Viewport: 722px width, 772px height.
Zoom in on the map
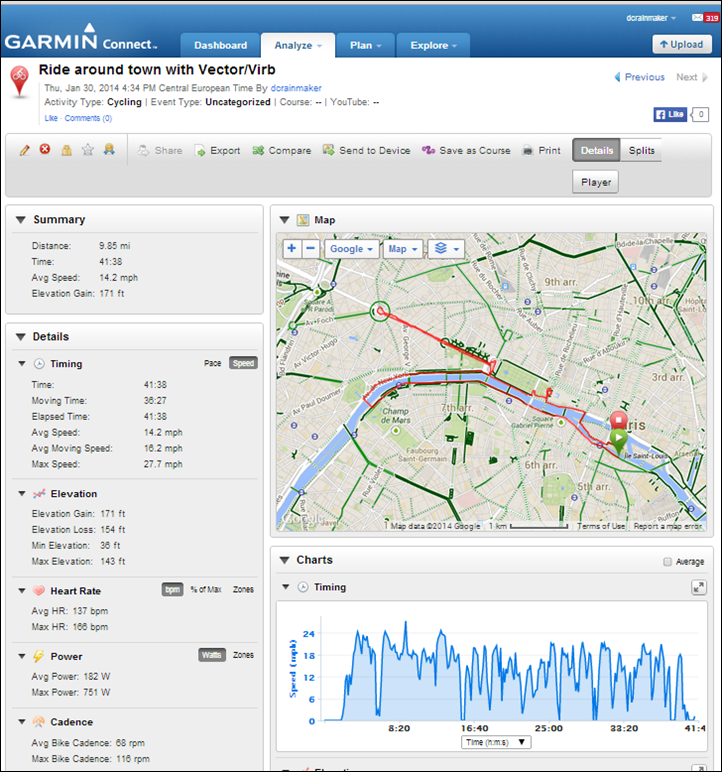pos(292,249)
